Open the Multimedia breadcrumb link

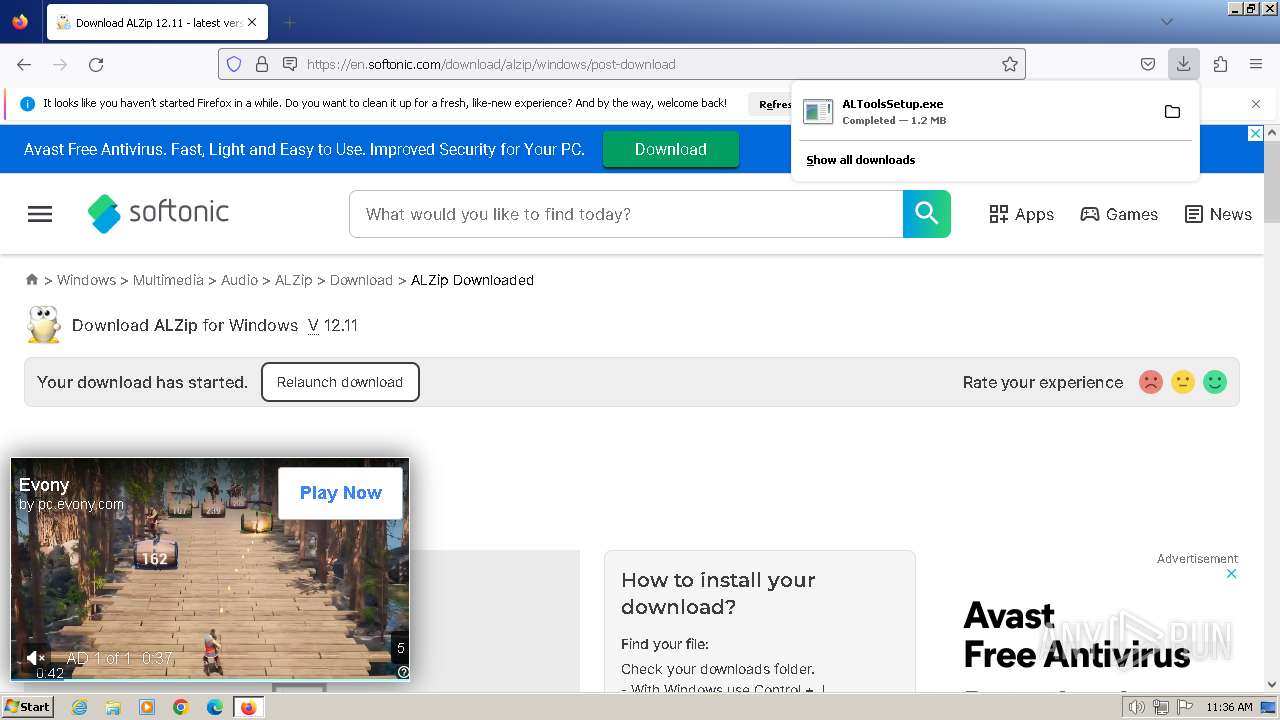pyautogui.click(x=168, y=280)
